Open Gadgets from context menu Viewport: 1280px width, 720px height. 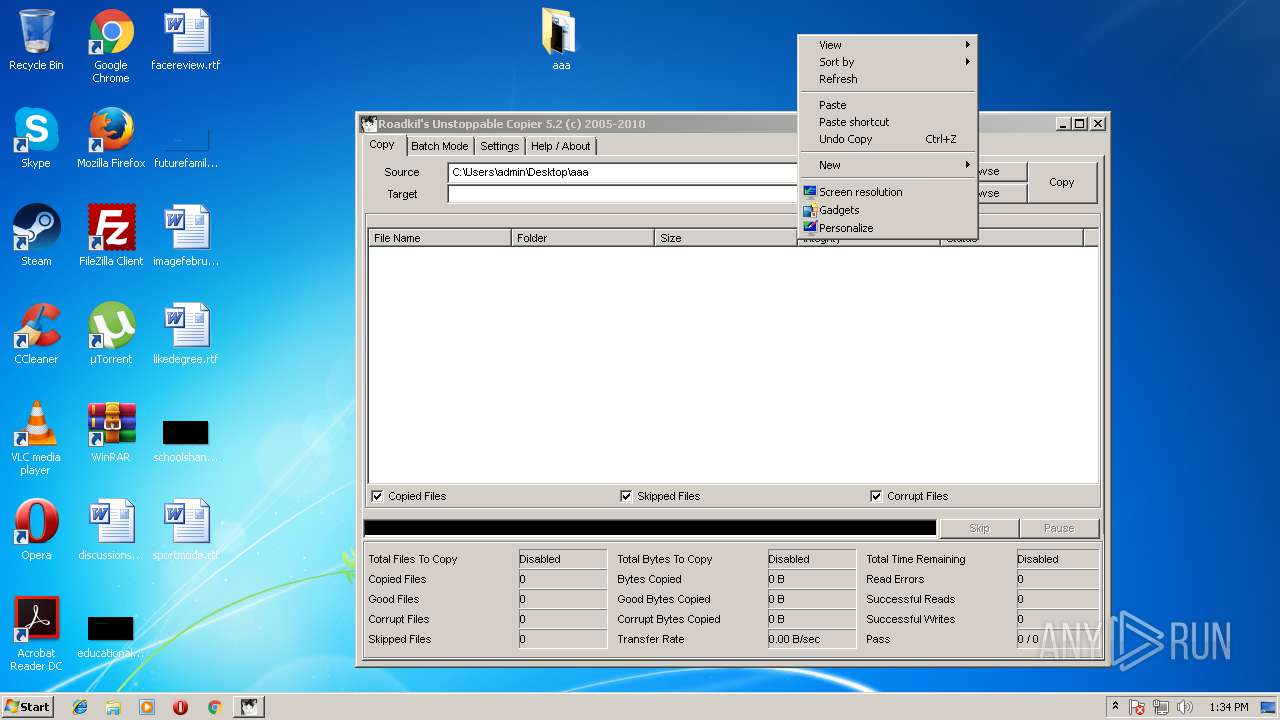[x=887, y=210]
